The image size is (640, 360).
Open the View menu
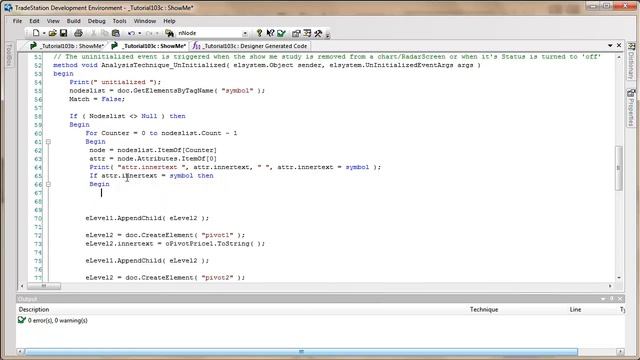(53, 21)
